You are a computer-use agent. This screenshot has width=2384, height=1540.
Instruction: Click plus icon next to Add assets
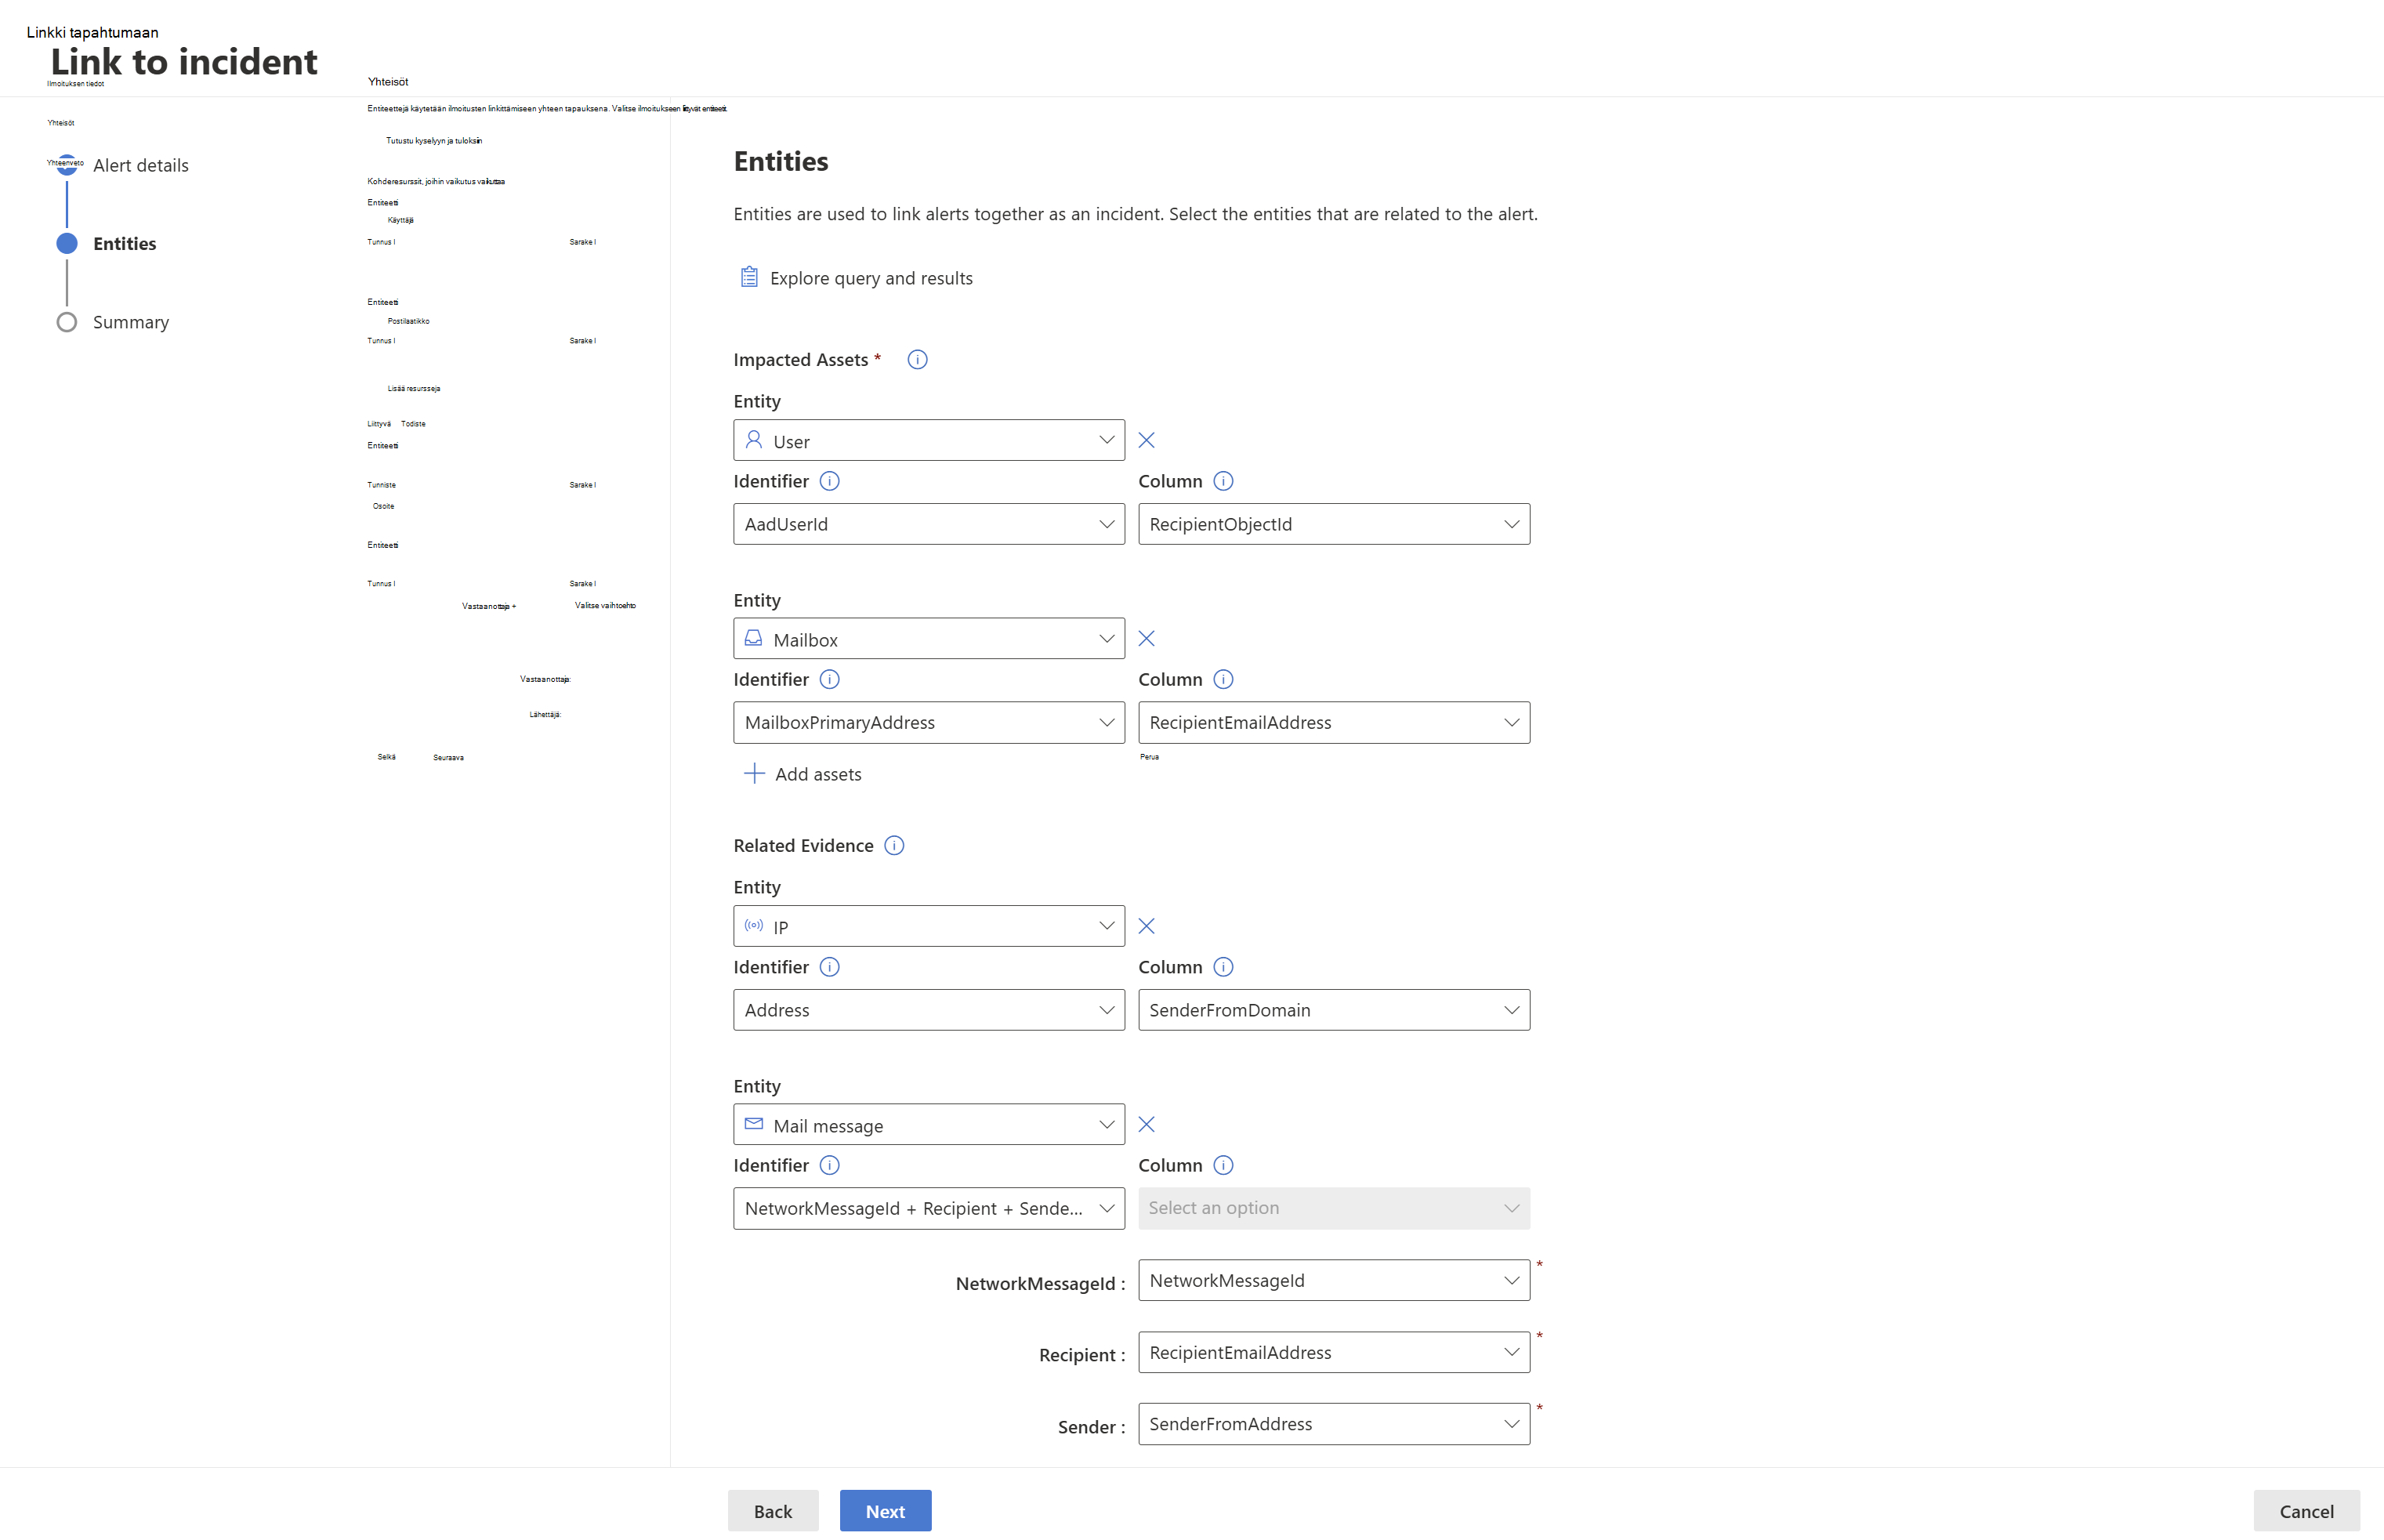754,774
